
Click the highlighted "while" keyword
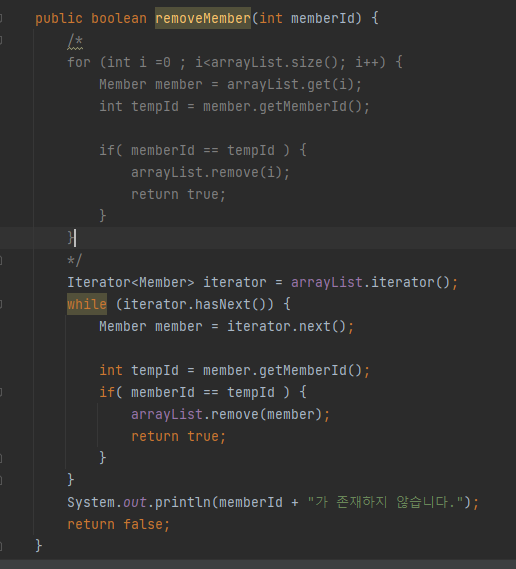[x=87, y=304]
